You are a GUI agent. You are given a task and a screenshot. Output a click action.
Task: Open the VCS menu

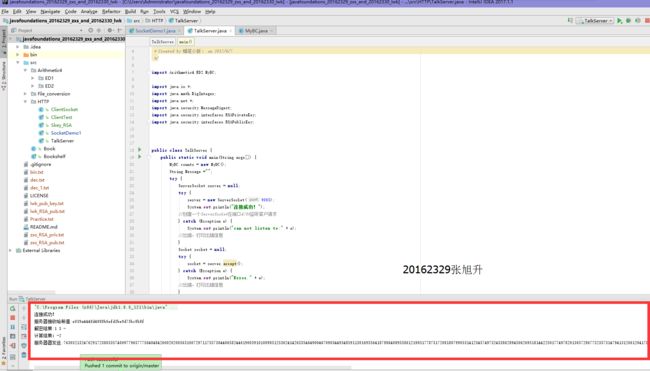tap(174, 12)
